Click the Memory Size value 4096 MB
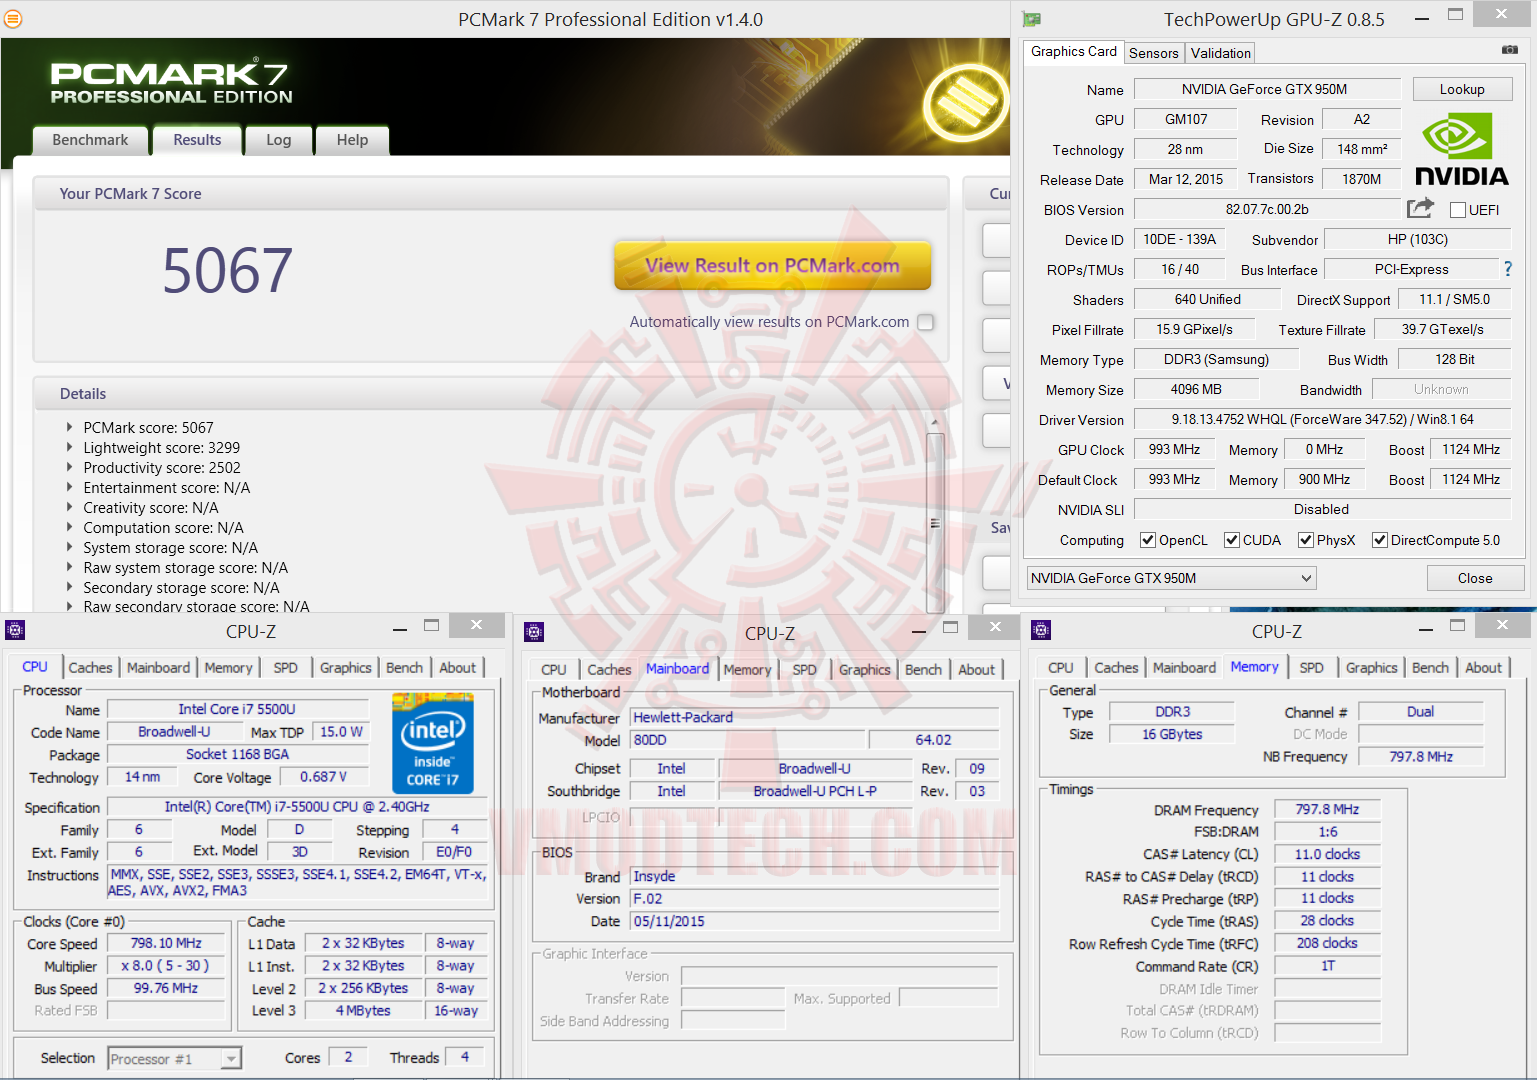 [1196, 389]
